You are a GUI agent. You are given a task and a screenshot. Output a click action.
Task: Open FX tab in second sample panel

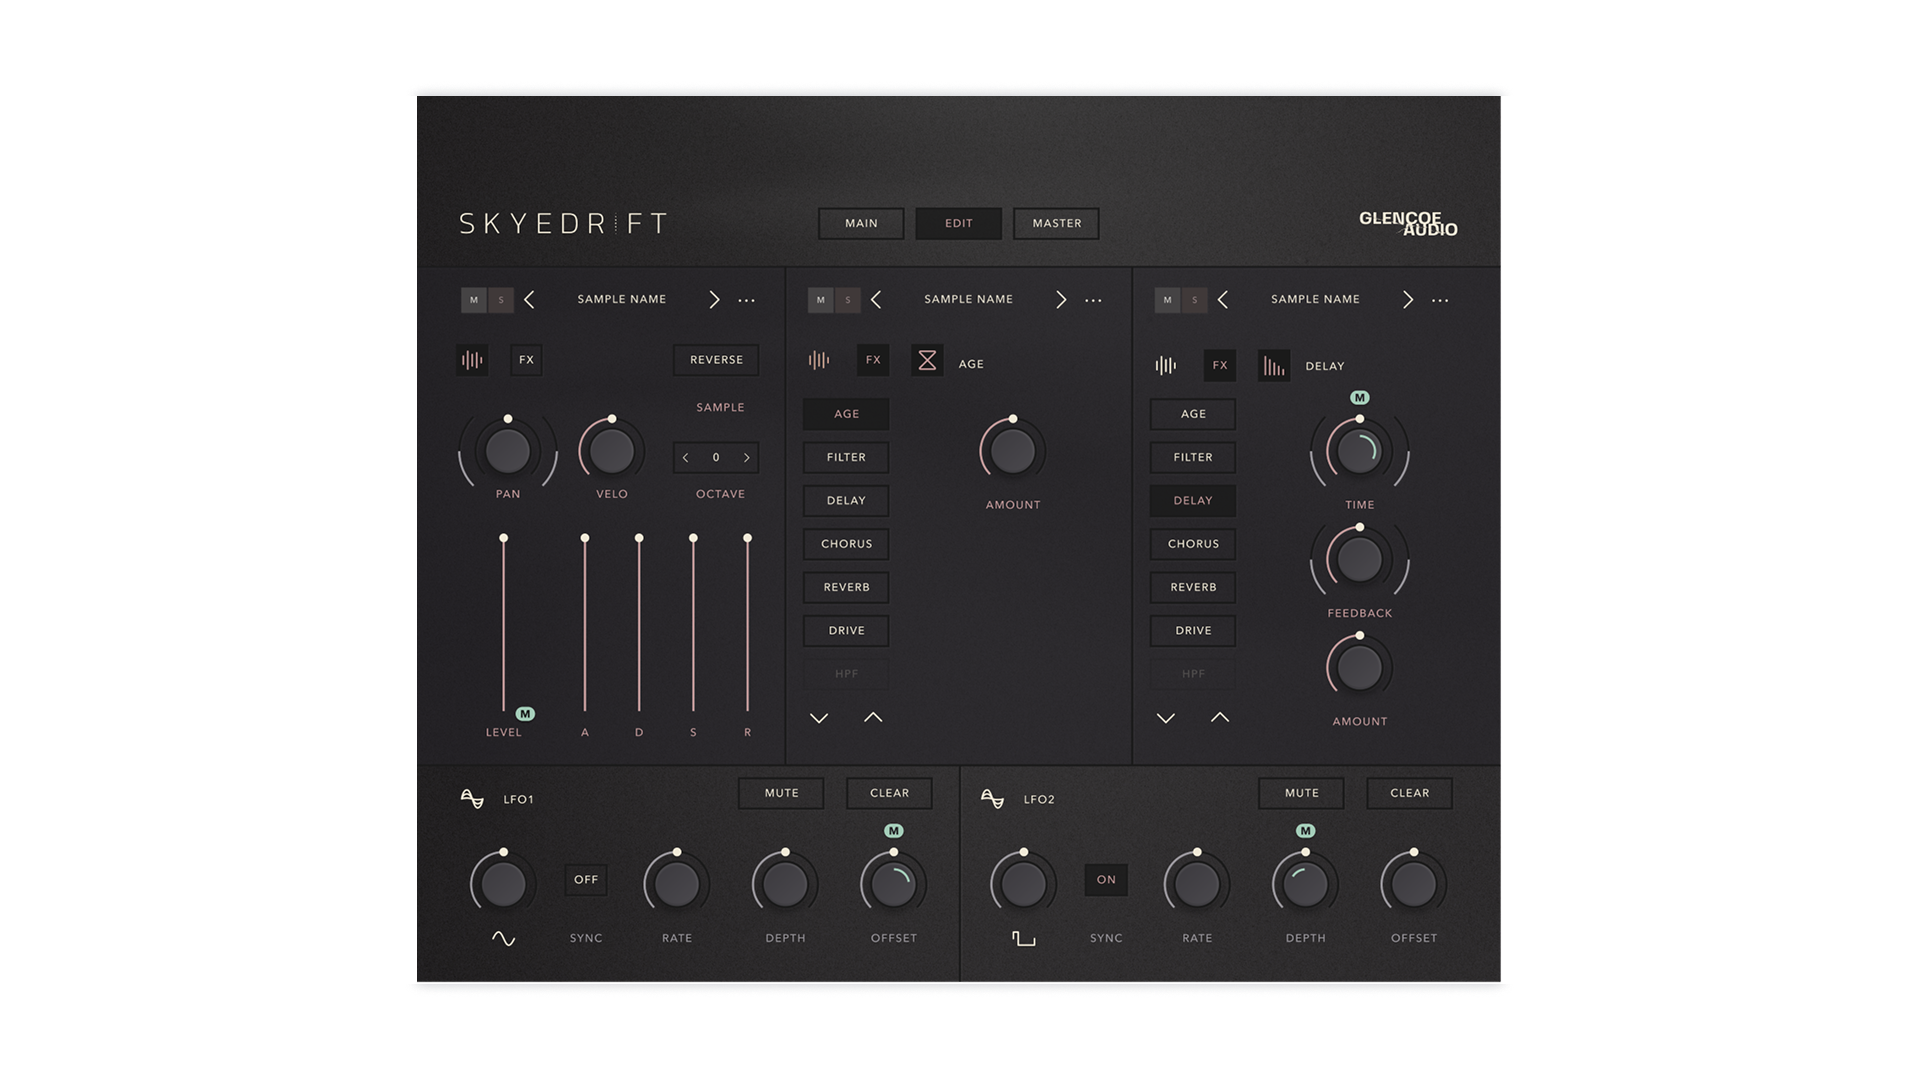pyautogui.click(x=873, y=360)
